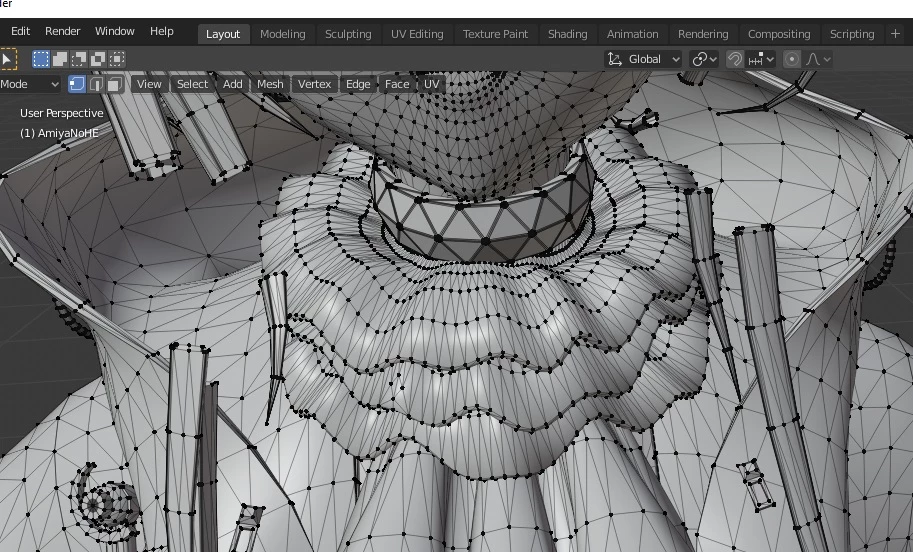Choose the Invert selection mode icon
Image resolution: width=913 pixels, height=552 pixels.
(98, 59)
